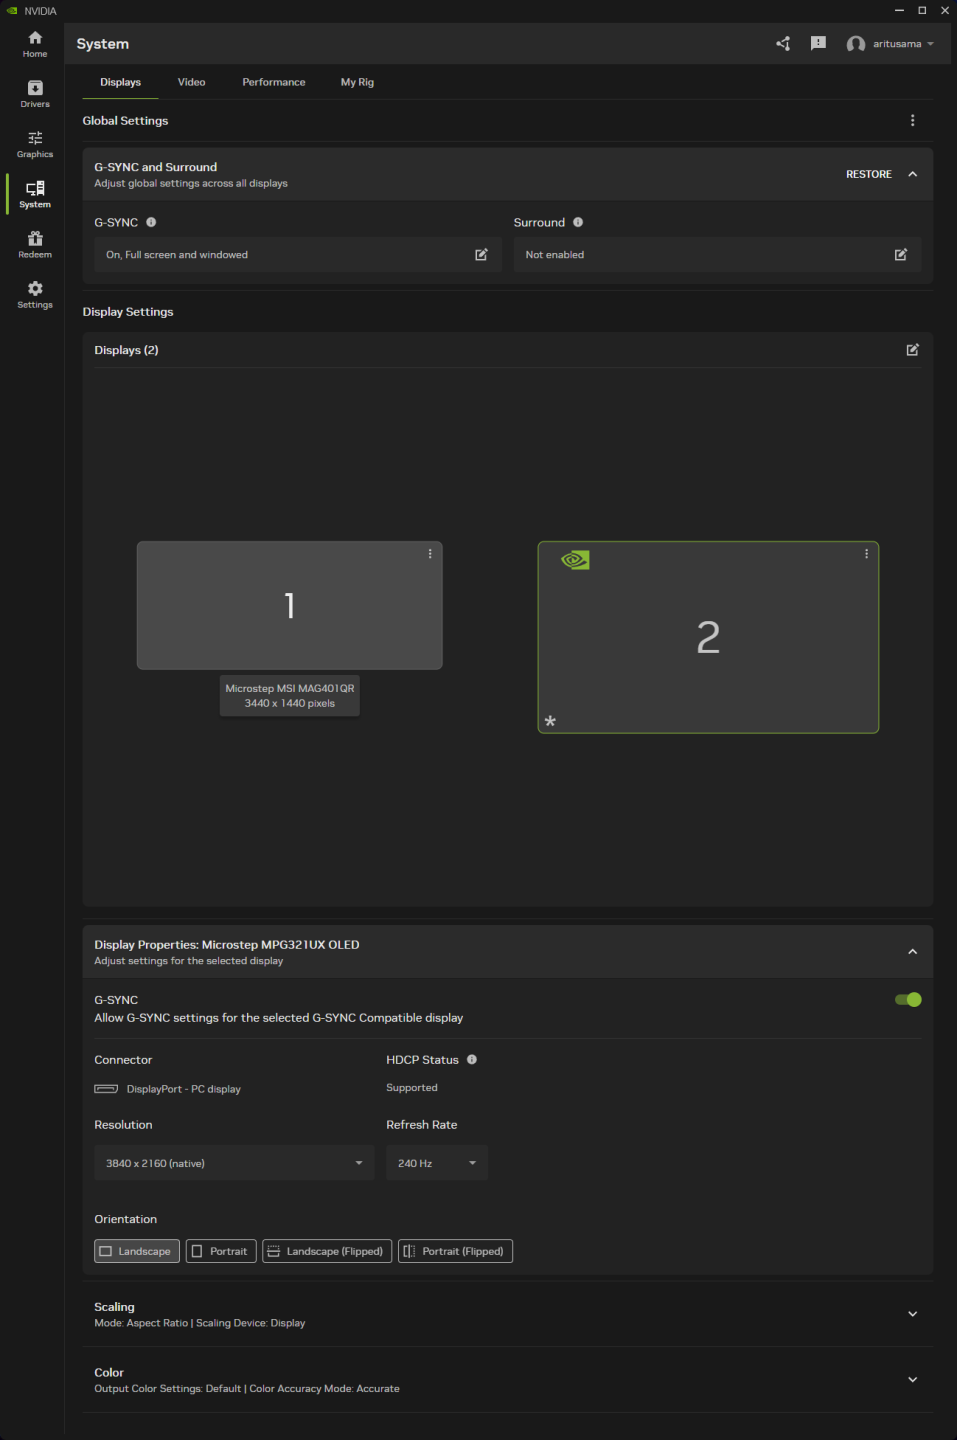Image resolution: width=957 pixels, height=1440 pixels.
Task: Click HDCP 'Supported' status text
Action: (x=412, y=1088)
